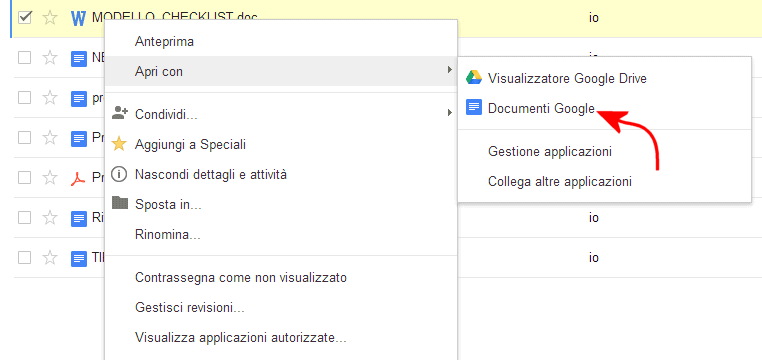Star the file starting with lowercase 'pr'
Viewport: 762px width, 360px height.
(50, 98)
